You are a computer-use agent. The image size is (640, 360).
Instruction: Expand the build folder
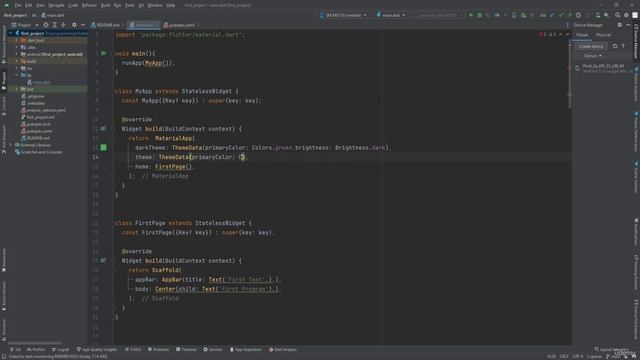17,61
